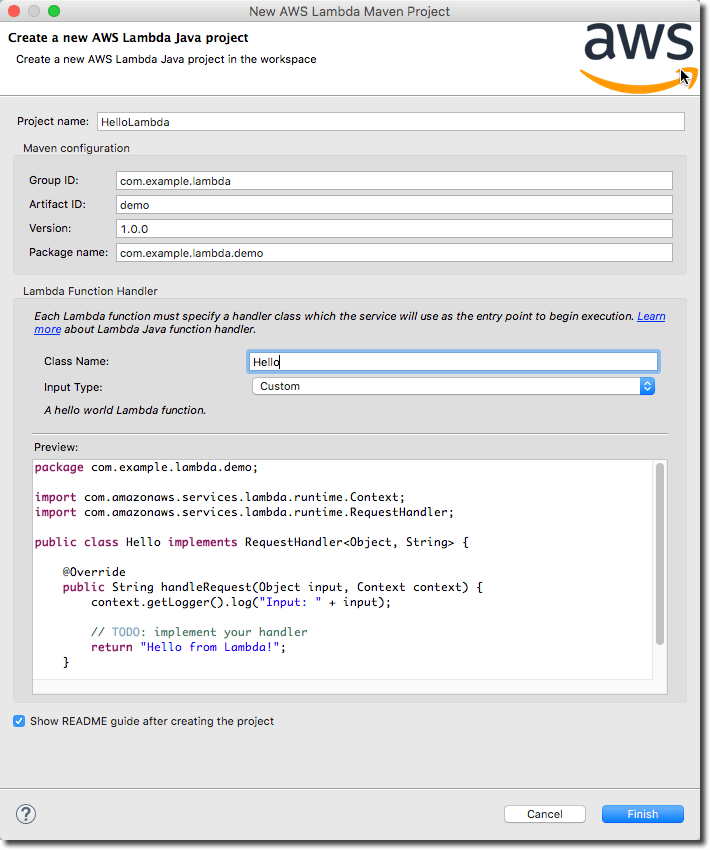
Task: Click the Project name field
Action: 391,121
